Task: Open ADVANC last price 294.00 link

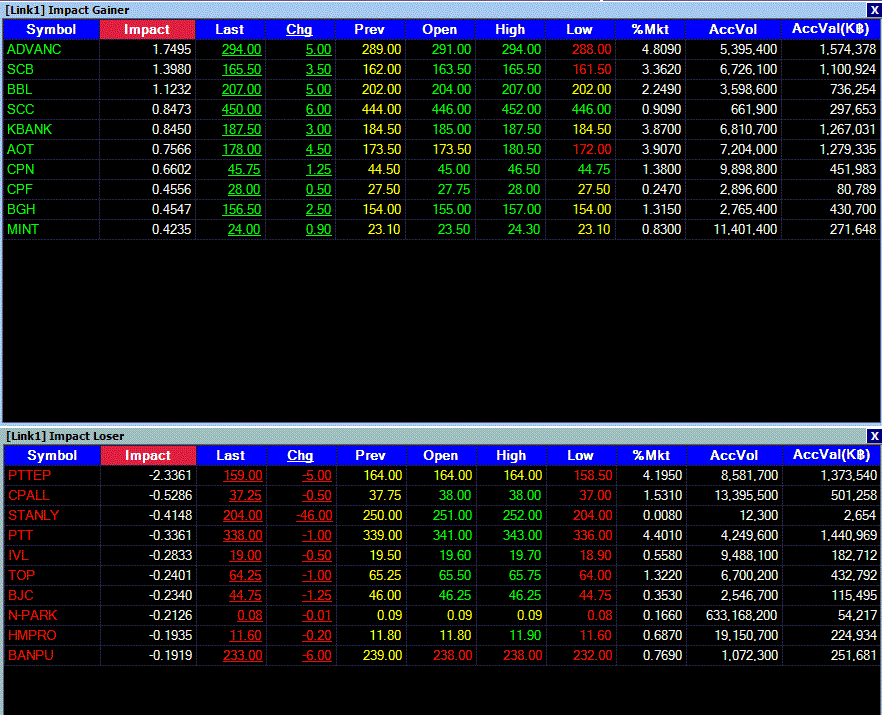Action: 242,50
